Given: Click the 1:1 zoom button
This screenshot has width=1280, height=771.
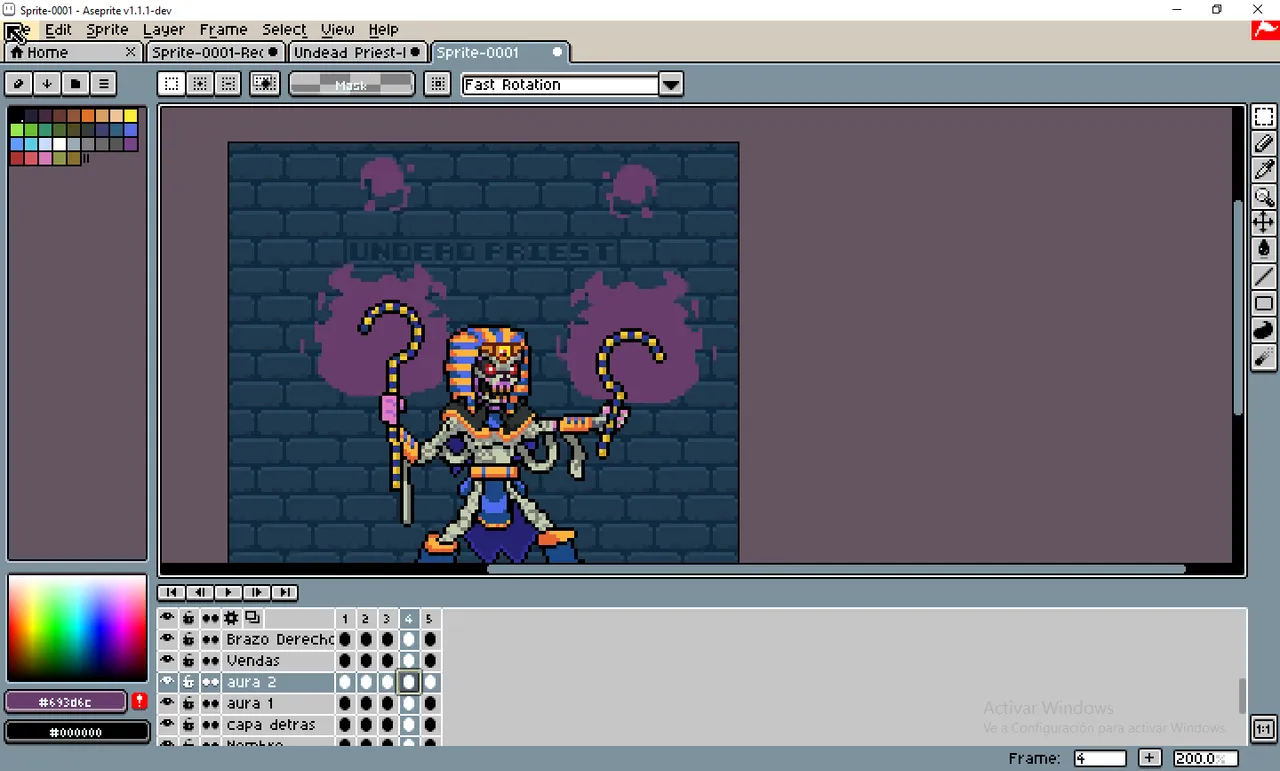Looking at the screenshot, I should [x=1264, y=728].
